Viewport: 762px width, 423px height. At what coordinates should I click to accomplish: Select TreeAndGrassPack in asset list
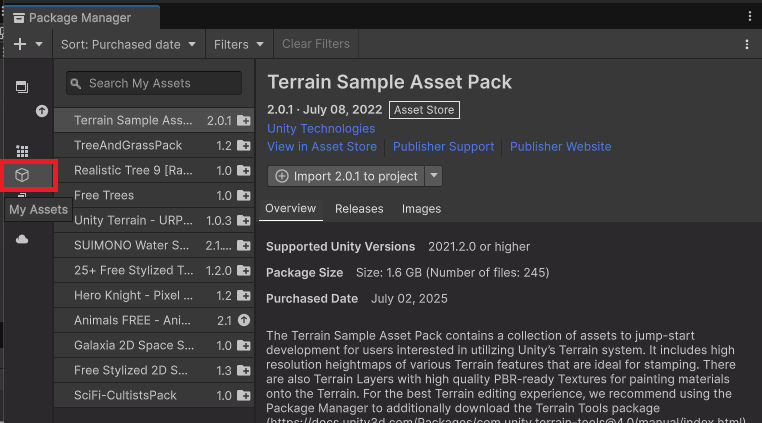tap(154, 145)
